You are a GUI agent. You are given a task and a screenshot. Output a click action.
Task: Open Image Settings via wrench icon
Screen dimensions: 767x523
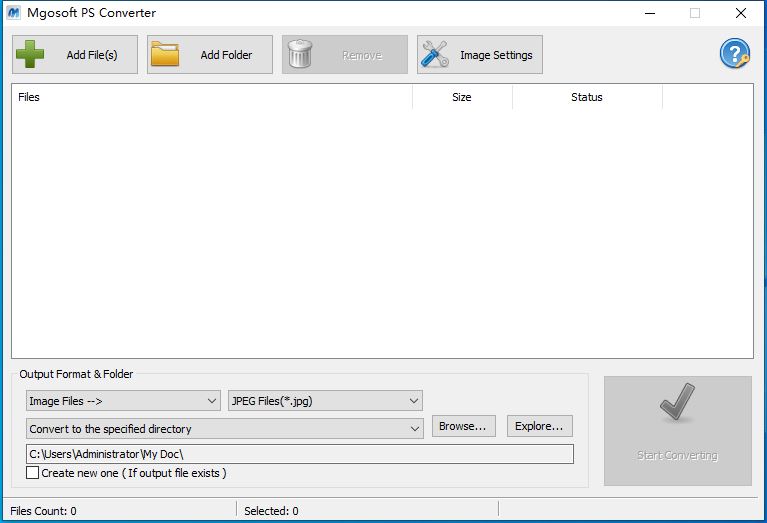tap(435, 54)
